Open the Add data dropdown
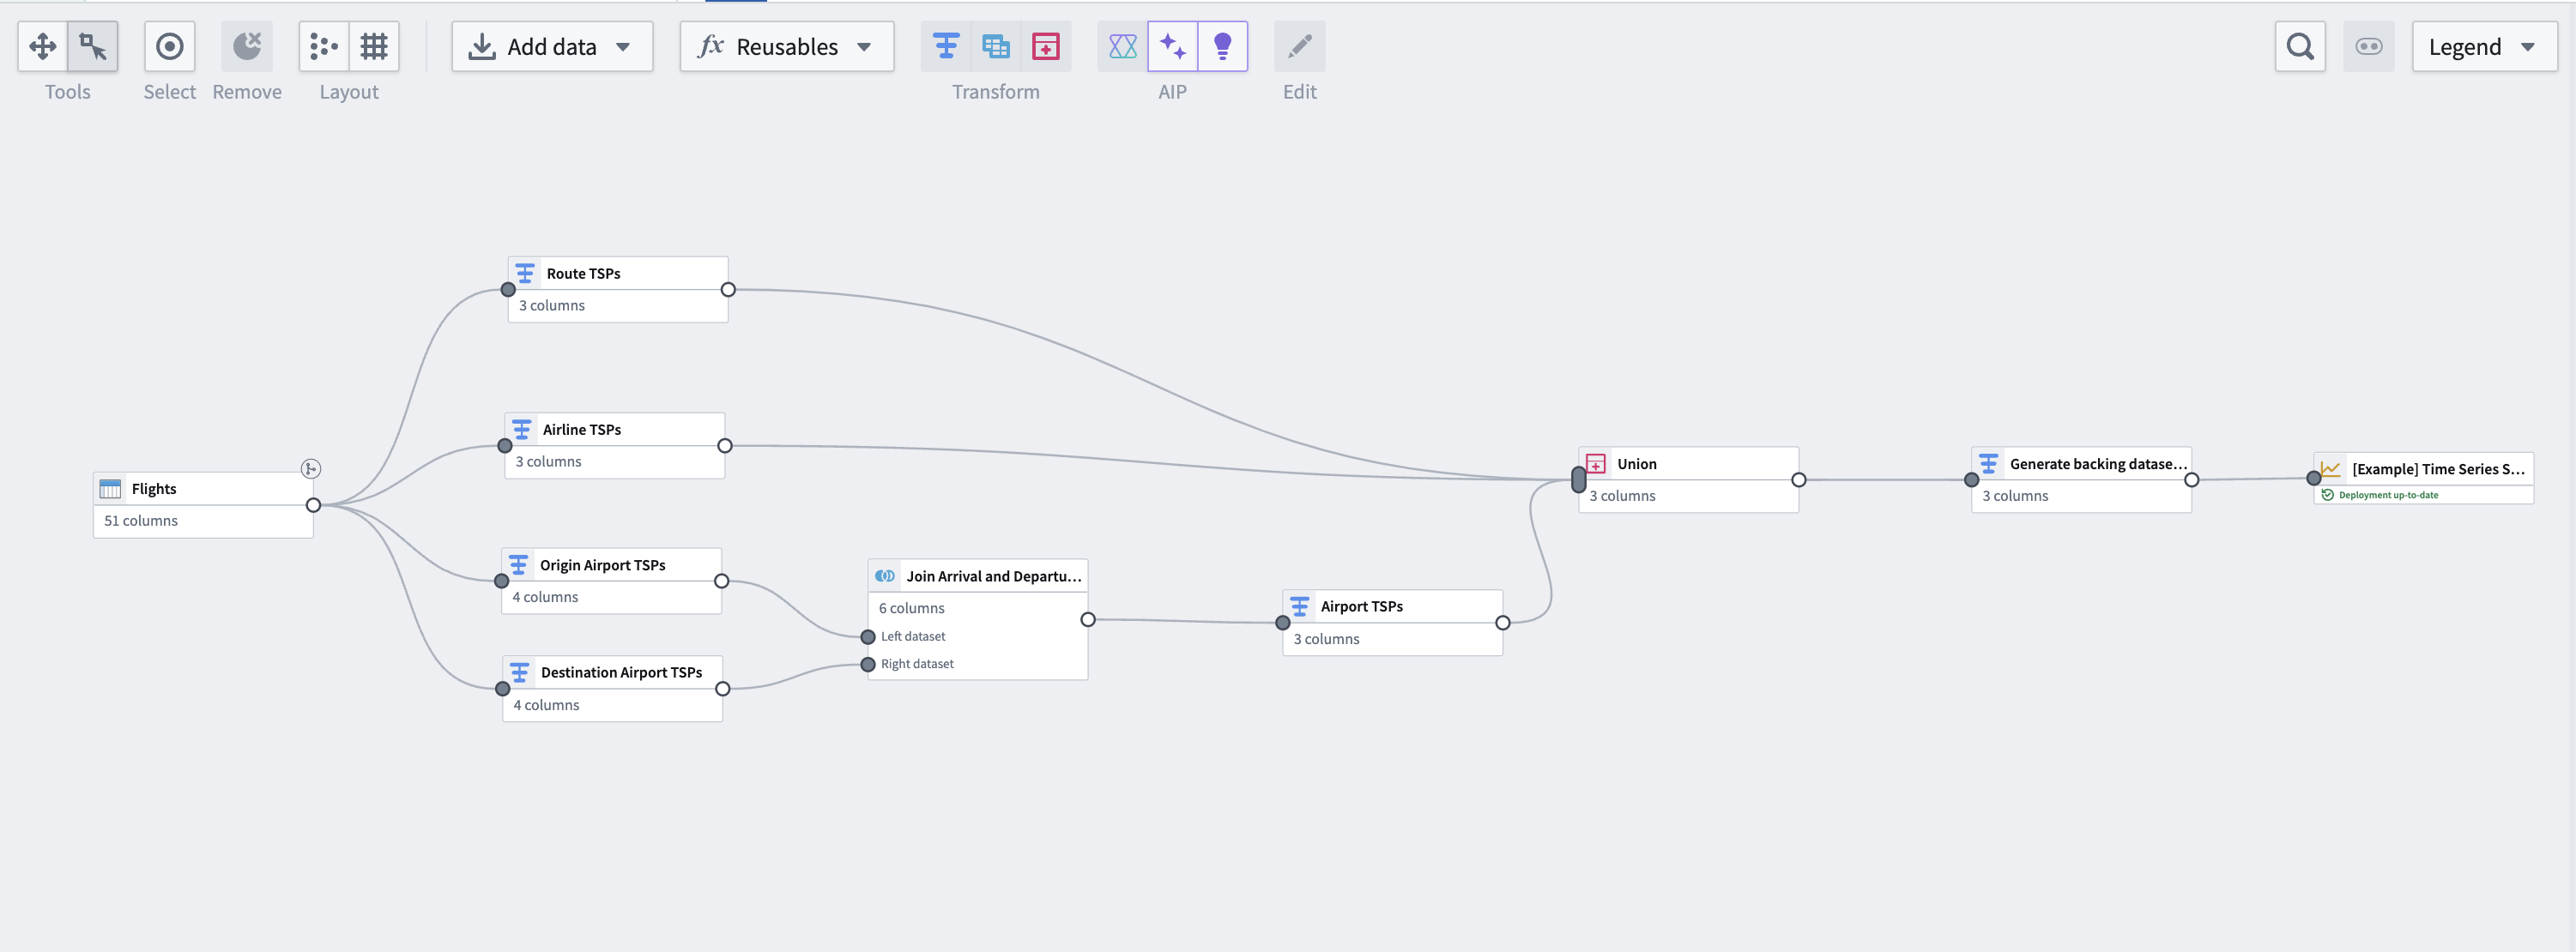 tap(552, 46)
